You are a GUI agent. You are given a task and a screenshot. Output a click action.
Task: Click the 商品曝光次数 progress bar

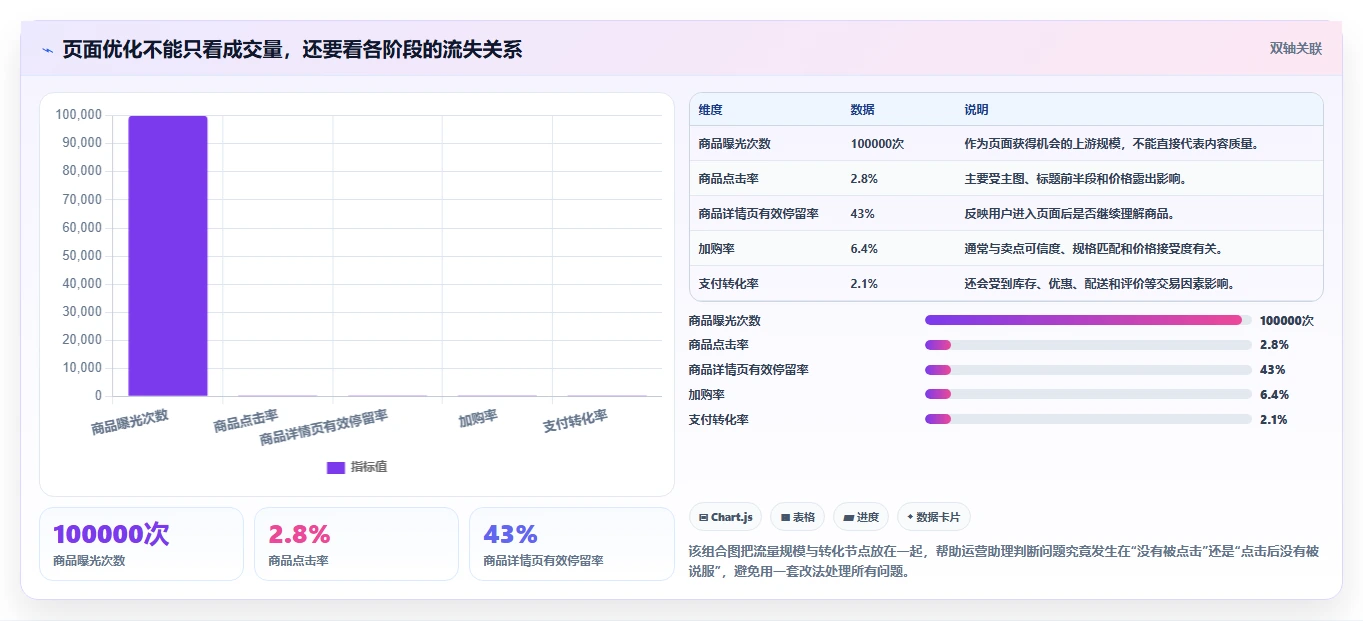[1088, 320]
